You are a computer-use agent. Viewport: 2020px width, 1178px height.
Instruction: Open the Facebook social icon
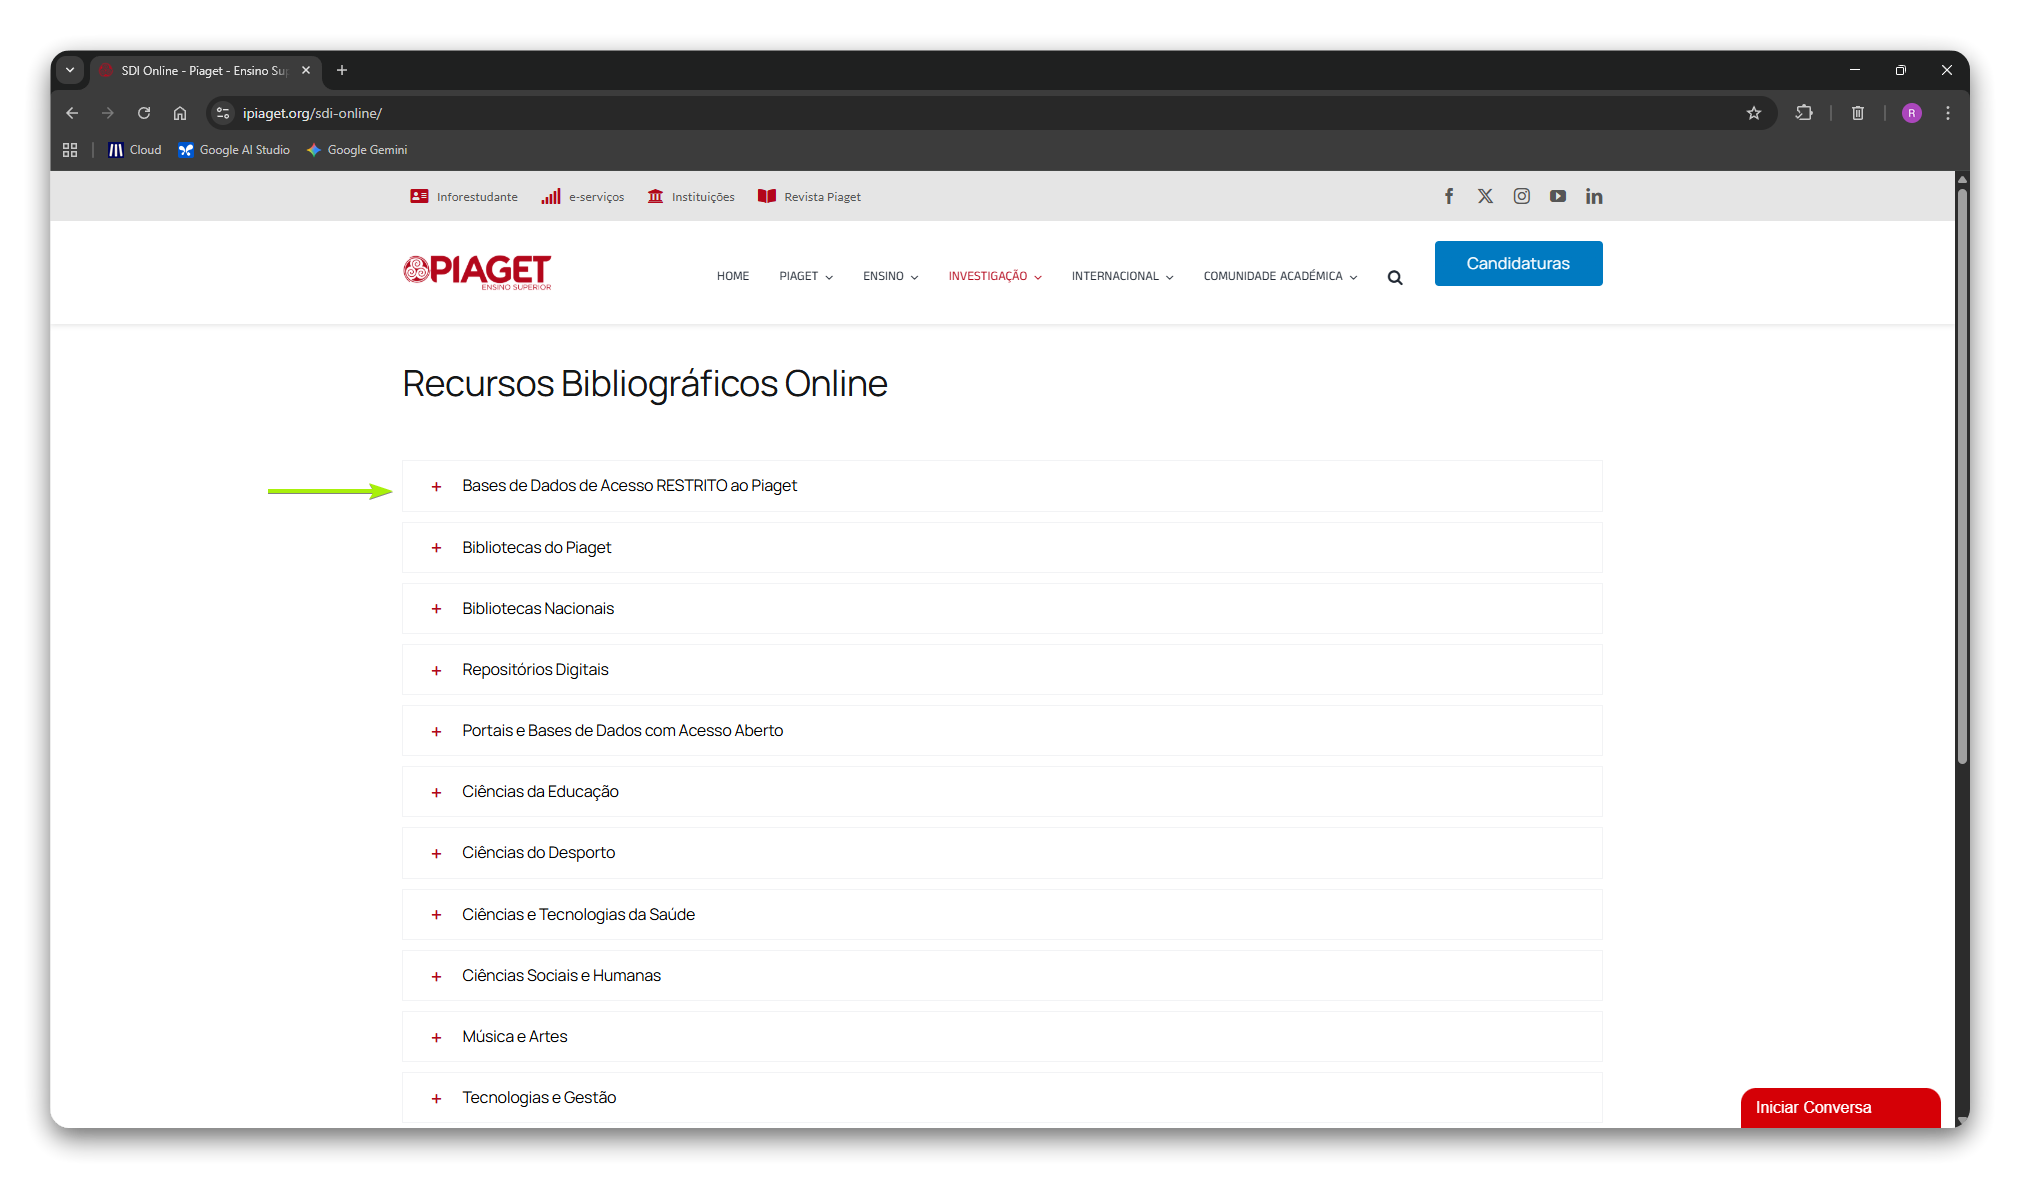[1449, 196]
